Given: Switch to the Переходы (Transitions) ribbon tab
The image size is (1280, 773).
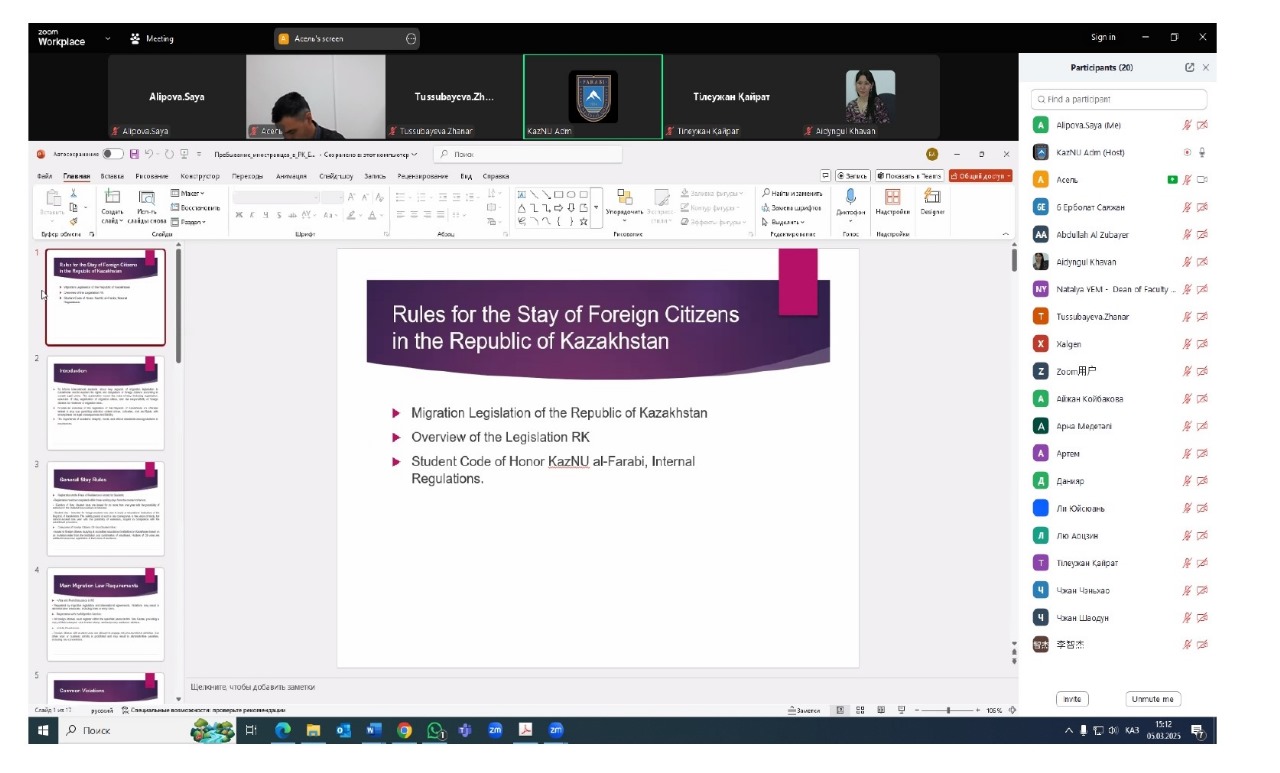Looking at the screenshot, I should (247, 176).
